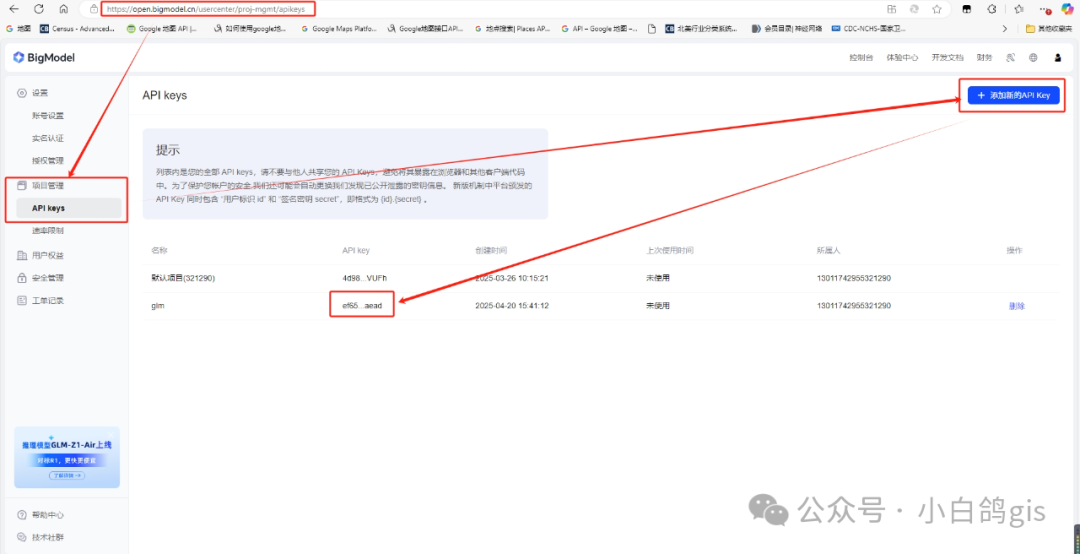Open browser more options menu
Viewport: 1080px width, 554px height.
tap(1046, 9)
